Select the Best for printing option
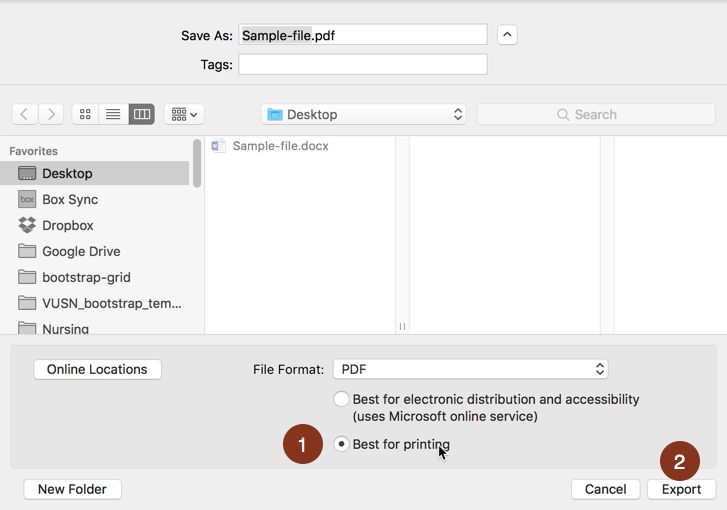 (342, 444)
